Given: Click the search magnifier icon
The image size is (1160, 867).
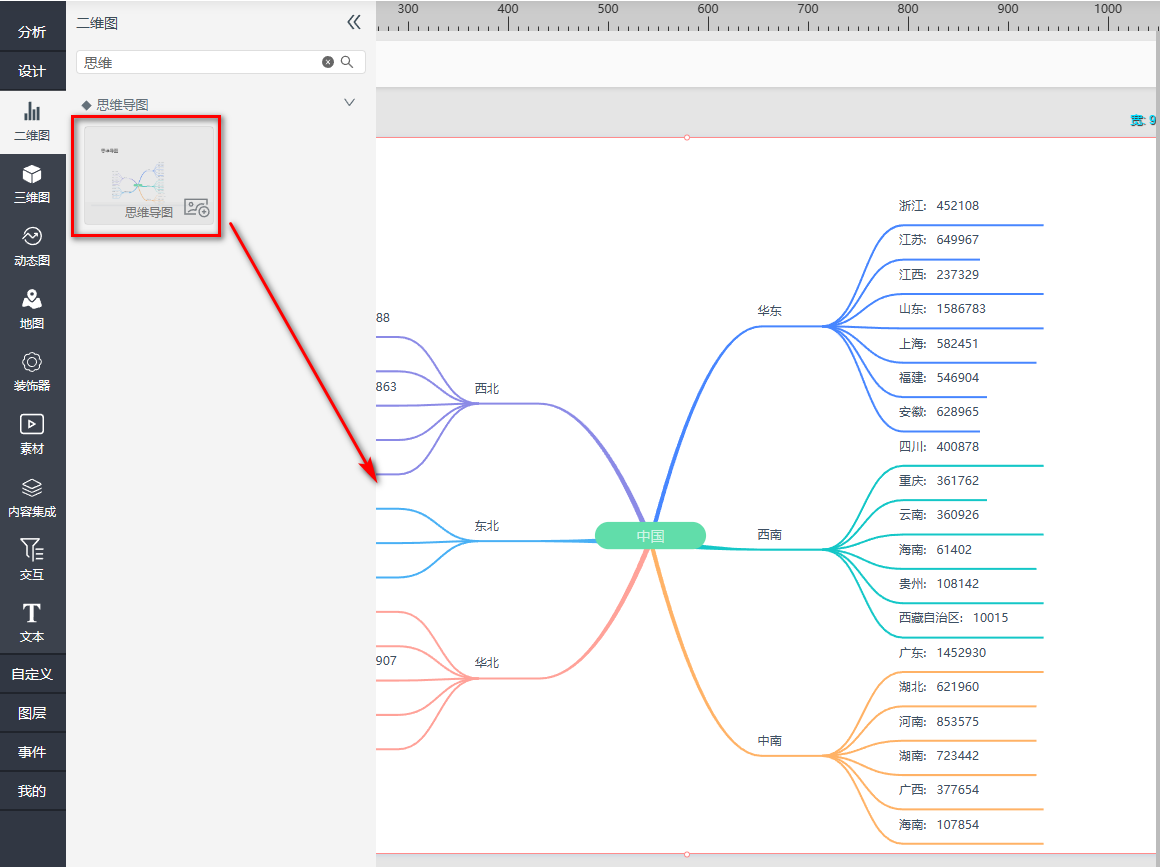Looking at the screenshot, I should click(x=347, y=62).
